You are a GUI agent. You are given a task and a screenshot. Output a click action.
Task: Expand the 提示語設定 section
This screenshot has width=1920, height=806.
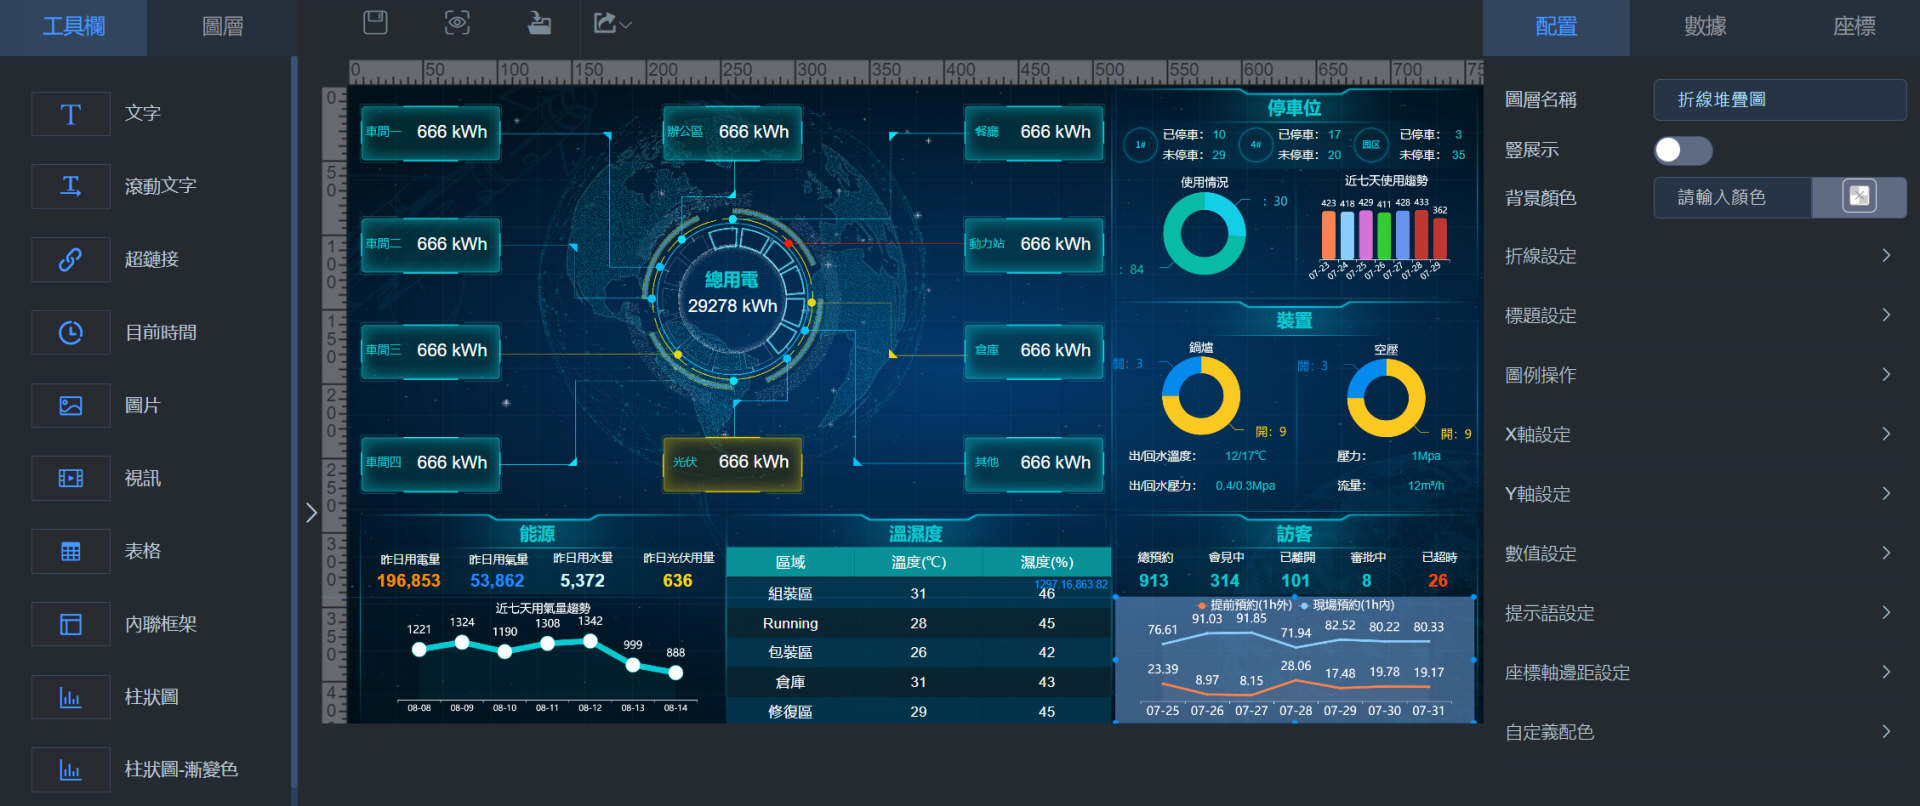pyautogui.click(x=1699, y=613)
